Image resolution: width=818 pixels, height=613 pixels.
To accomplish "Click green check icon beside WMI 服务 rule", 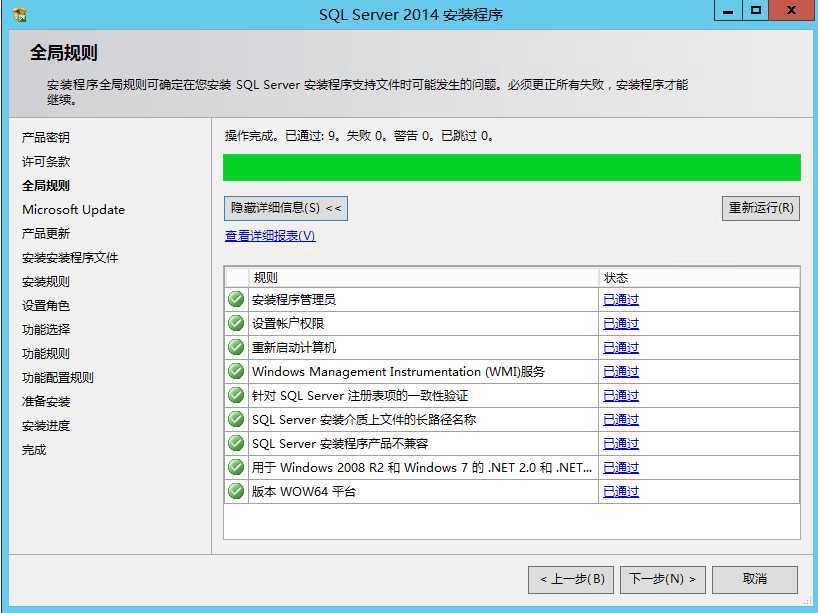I will point(236,371).
